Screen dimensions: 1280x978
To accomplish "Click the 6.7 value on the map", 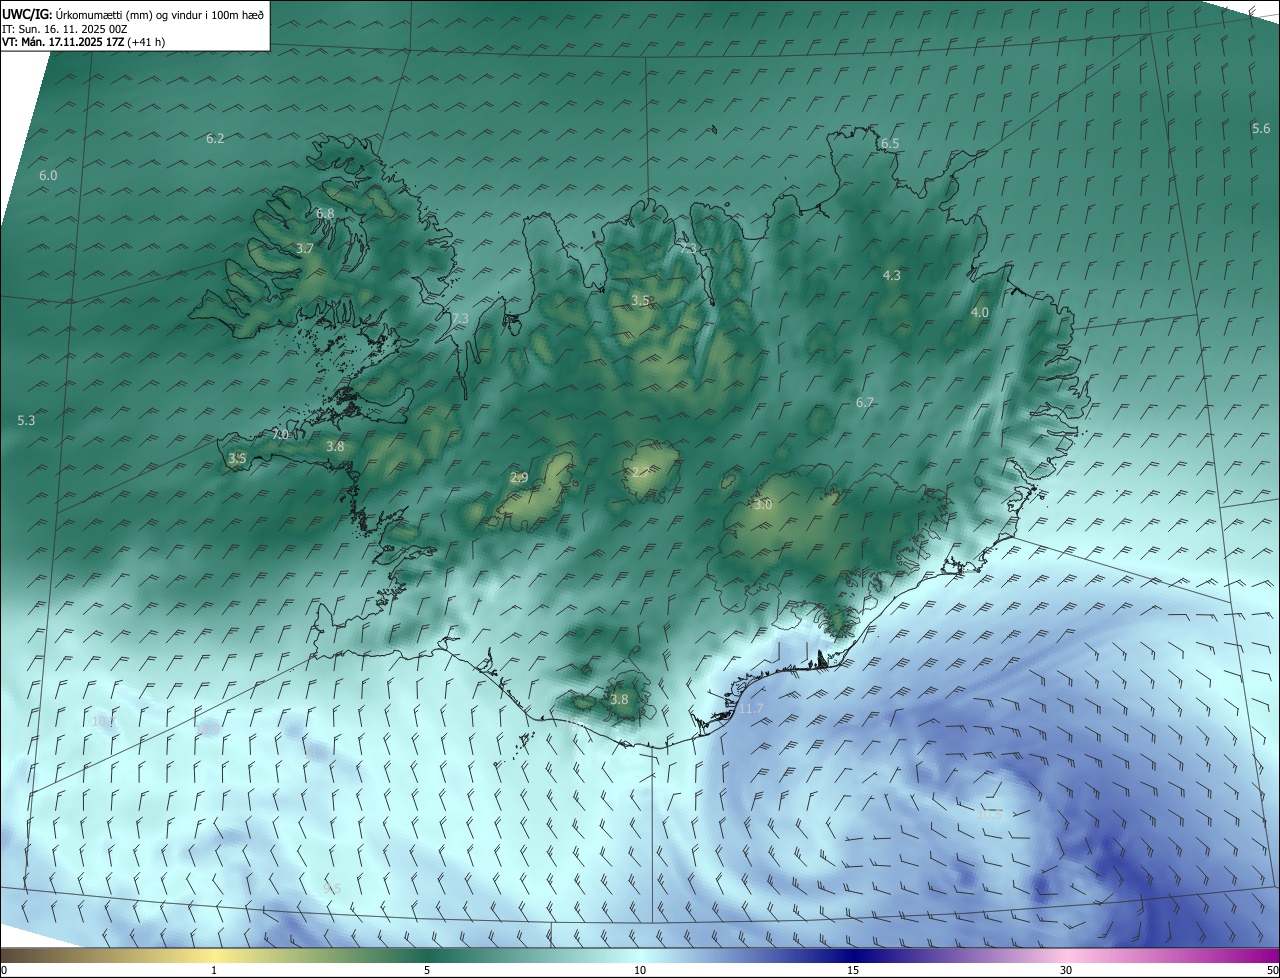I will tap(865, 402).
